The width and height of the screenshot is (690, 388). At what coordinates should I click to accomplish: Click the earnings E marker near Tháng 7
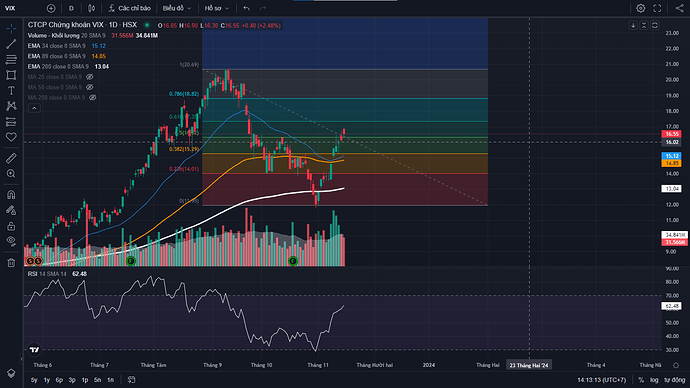(x=130, y=261)
